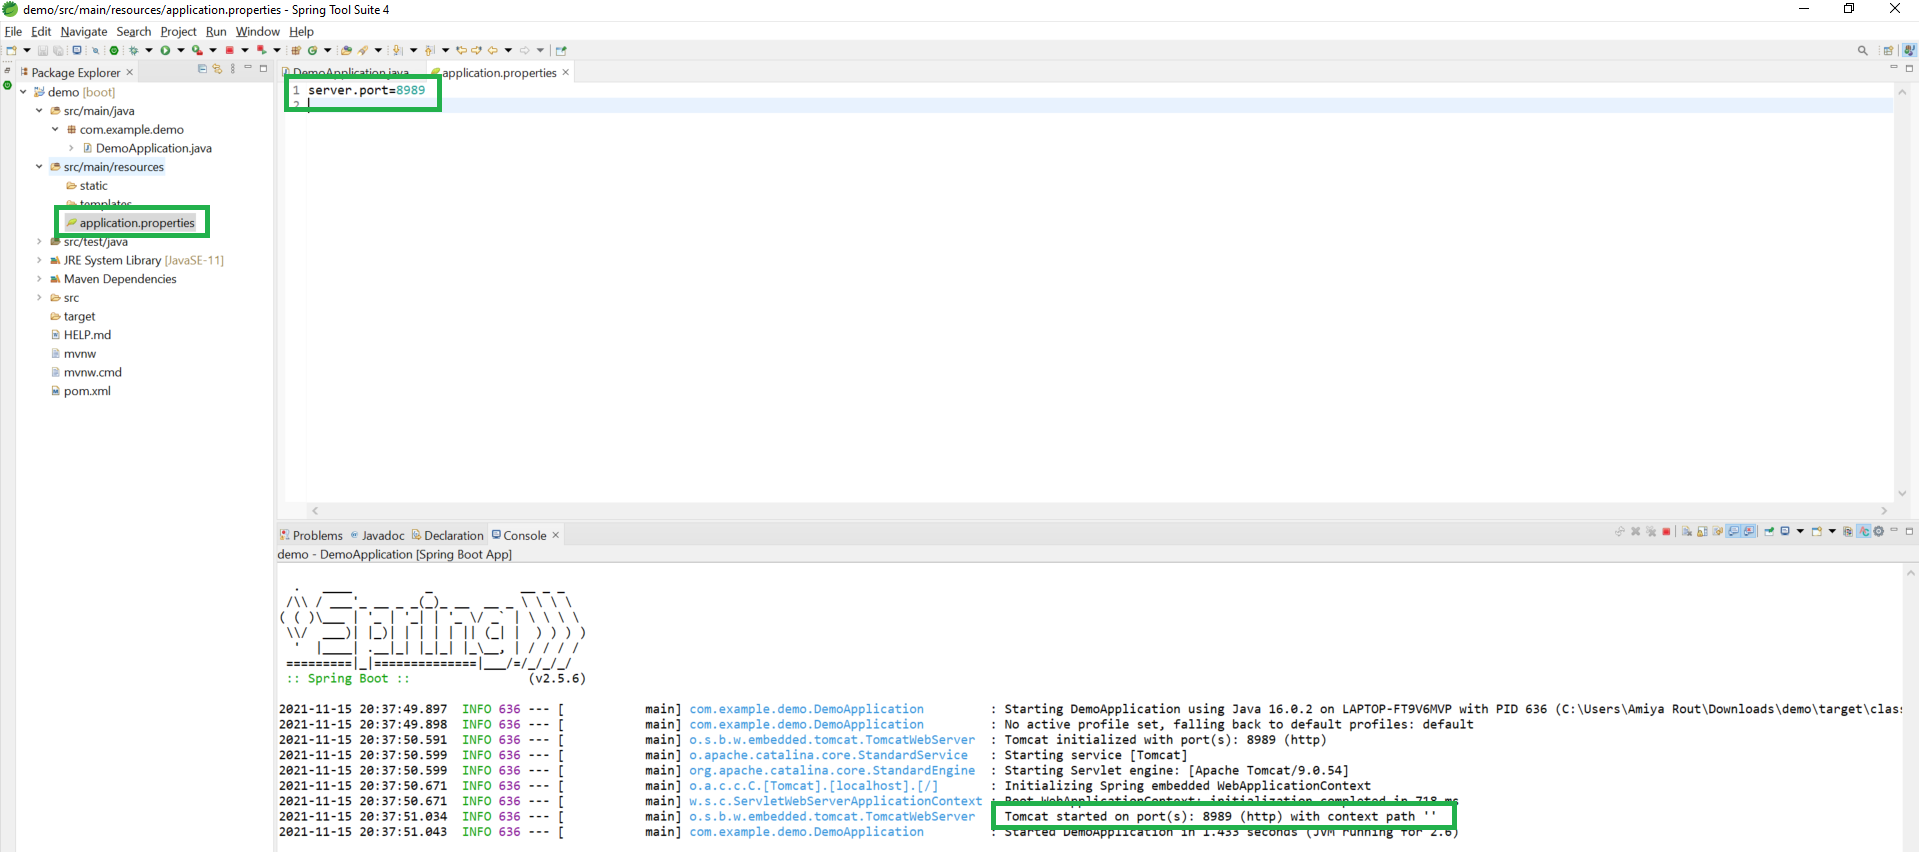Click the New Java Class toolbar icon

[x=313, y=50]
